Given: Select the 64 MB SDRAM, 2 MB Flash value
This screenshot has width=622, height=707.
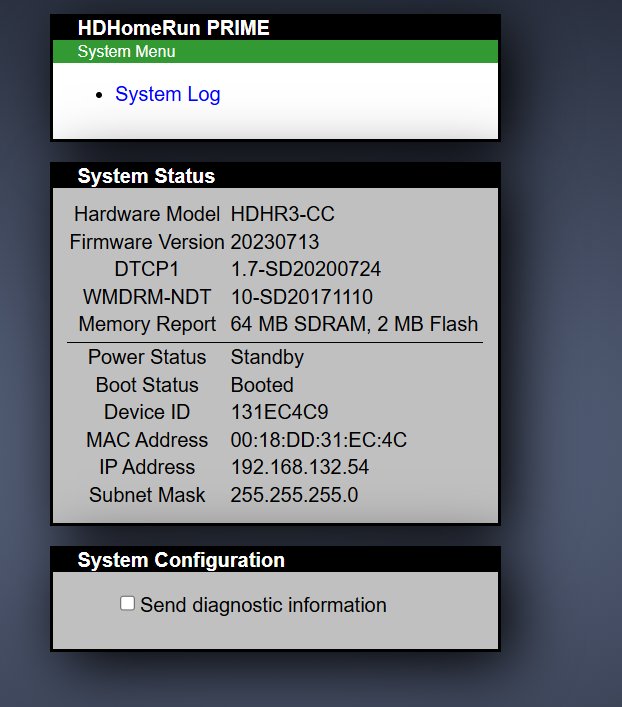Looking at the screenshot, I should point(354,324).
